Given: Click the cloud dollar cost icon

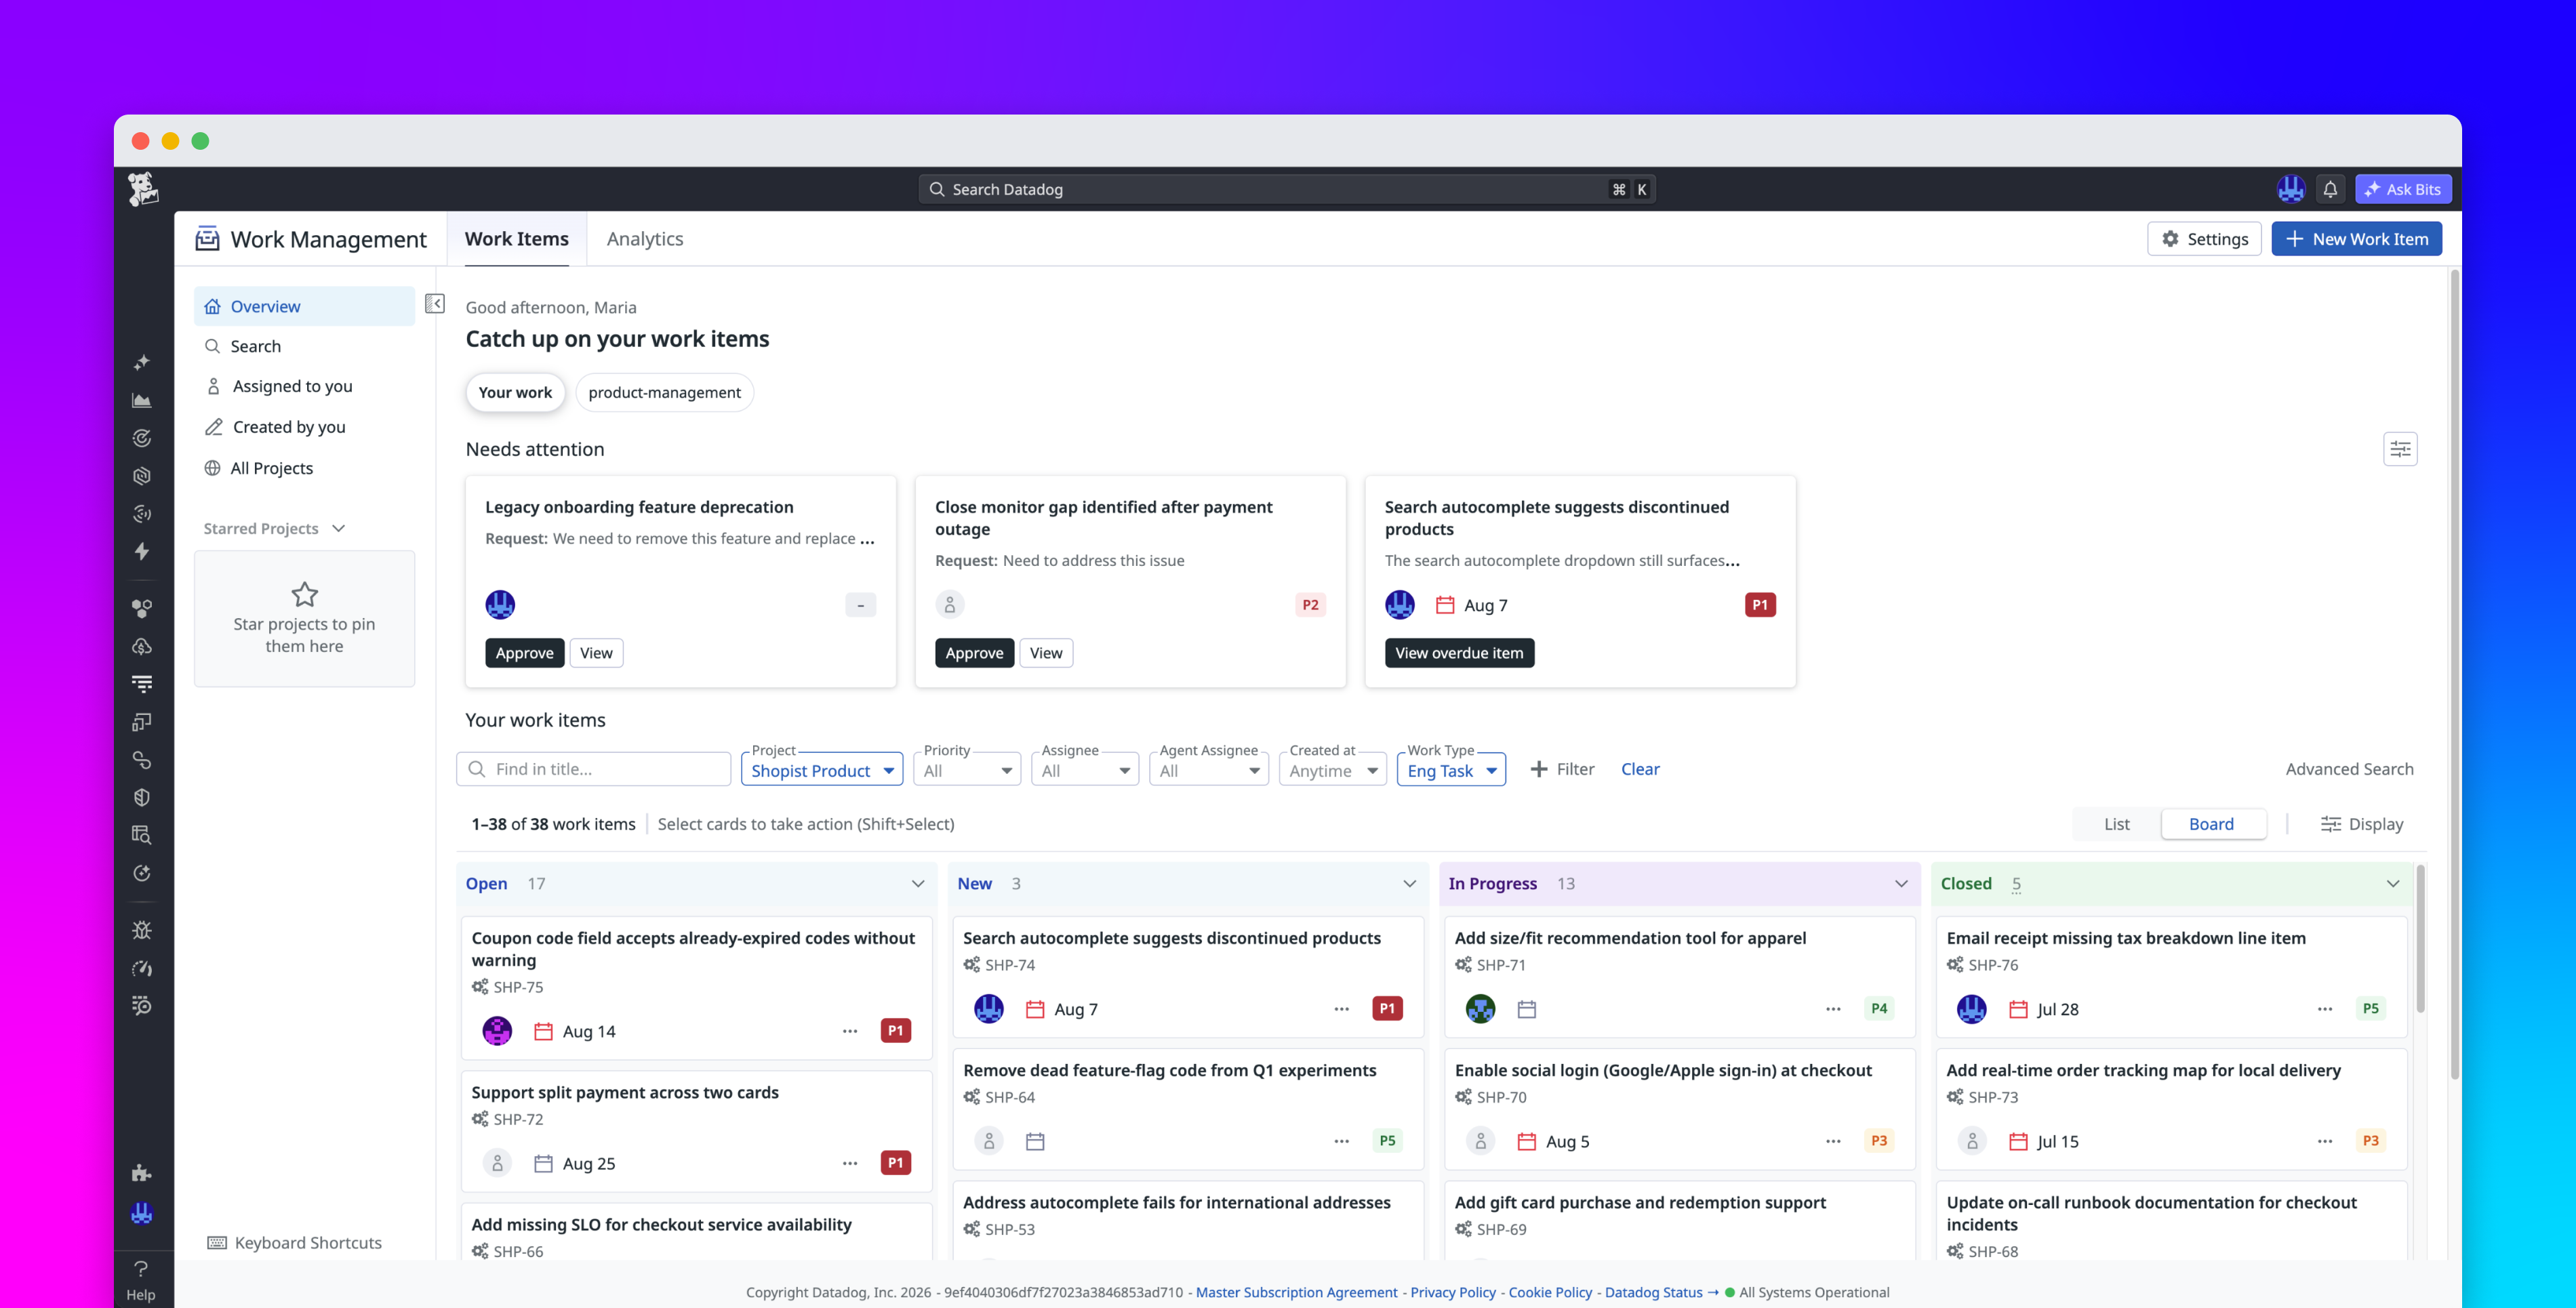Looking at the screenshot, I should tap(142, 646).
